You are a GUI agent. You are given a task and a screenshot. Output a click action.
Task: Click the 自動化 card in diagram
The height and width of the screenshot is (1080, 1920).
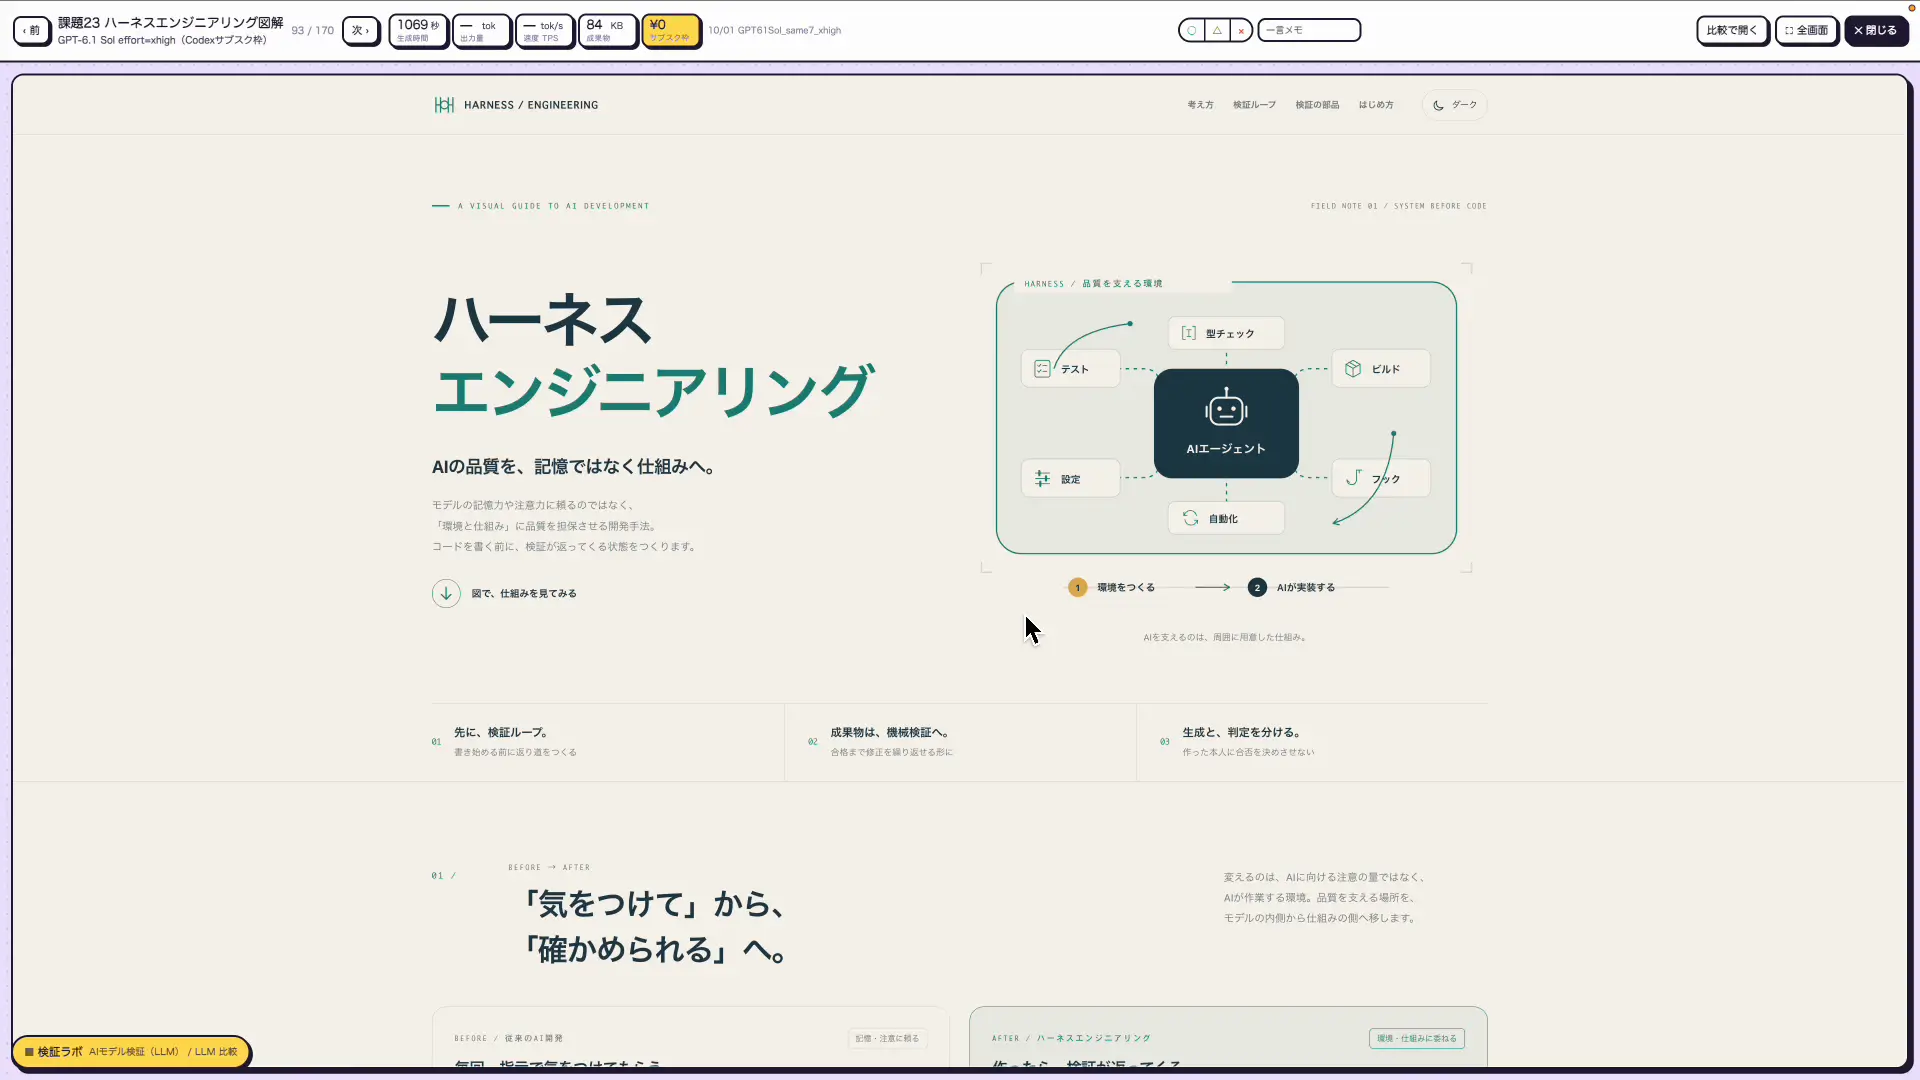[1226, 518]
